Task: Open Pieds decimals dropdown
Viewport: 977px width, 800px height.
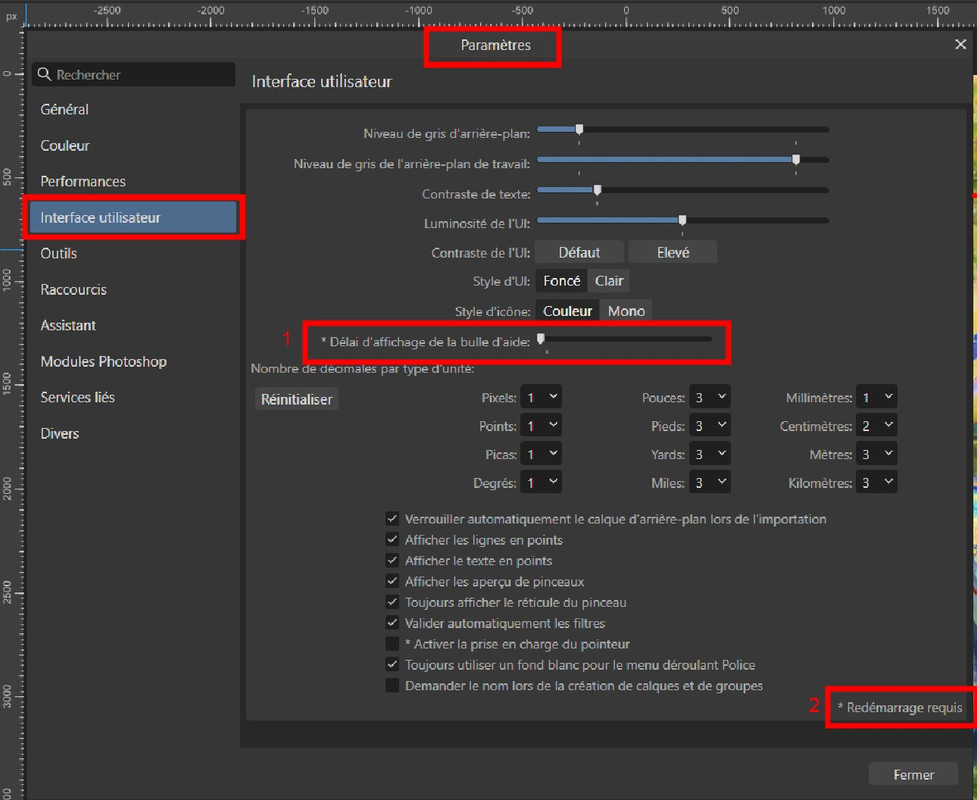Action: (x=710, y=426)
